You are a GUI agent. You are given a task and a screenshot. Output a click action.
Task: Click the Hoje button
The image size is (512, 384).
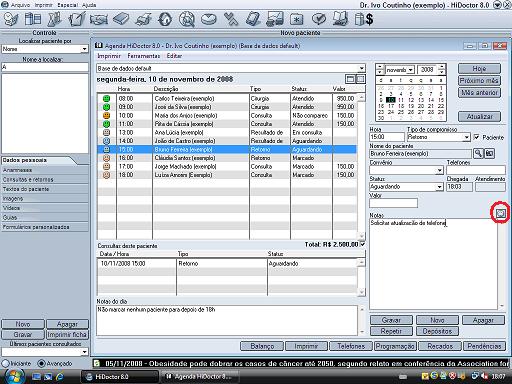[479, 69]
